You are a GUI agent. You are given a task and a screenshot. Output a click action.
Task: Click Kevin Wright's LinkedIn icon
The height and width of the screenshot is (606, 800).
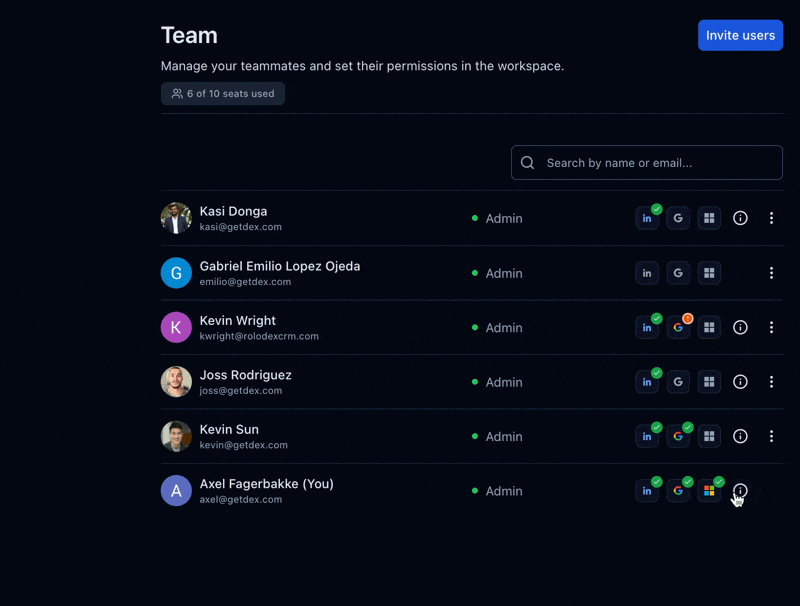647,327
